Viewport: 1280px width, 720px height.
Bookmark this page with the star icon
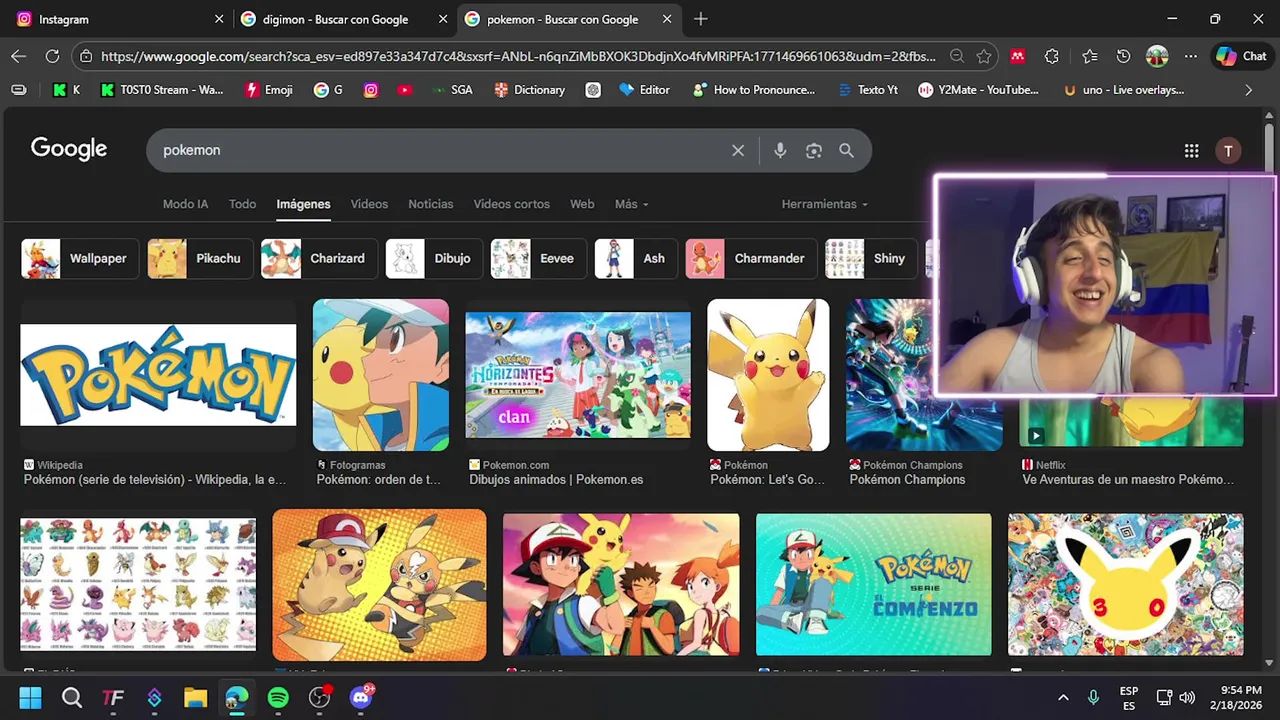(984, 56)
